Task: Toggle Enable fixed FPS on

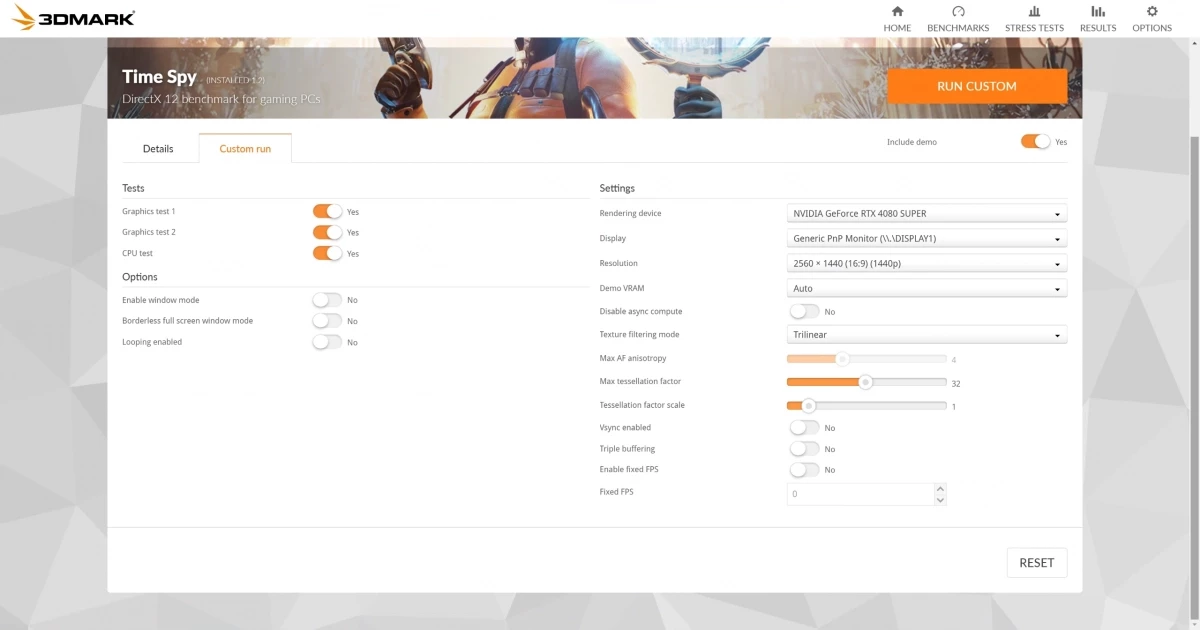Action: tap(804, 470)
